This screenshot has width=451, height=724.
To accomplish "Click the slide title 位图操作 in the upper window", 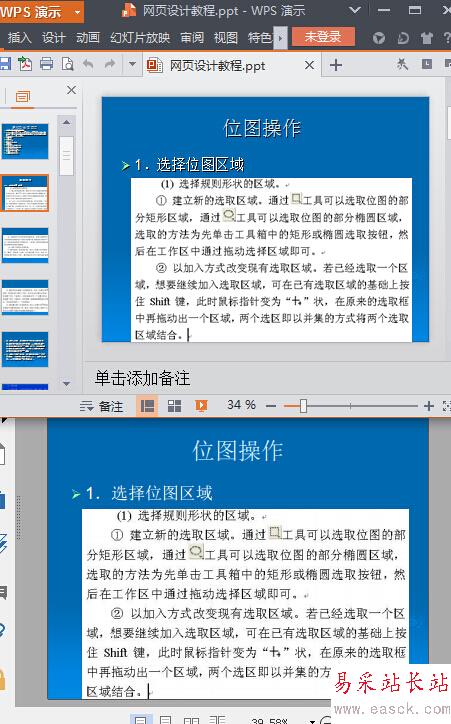I will tap(262, 128).
